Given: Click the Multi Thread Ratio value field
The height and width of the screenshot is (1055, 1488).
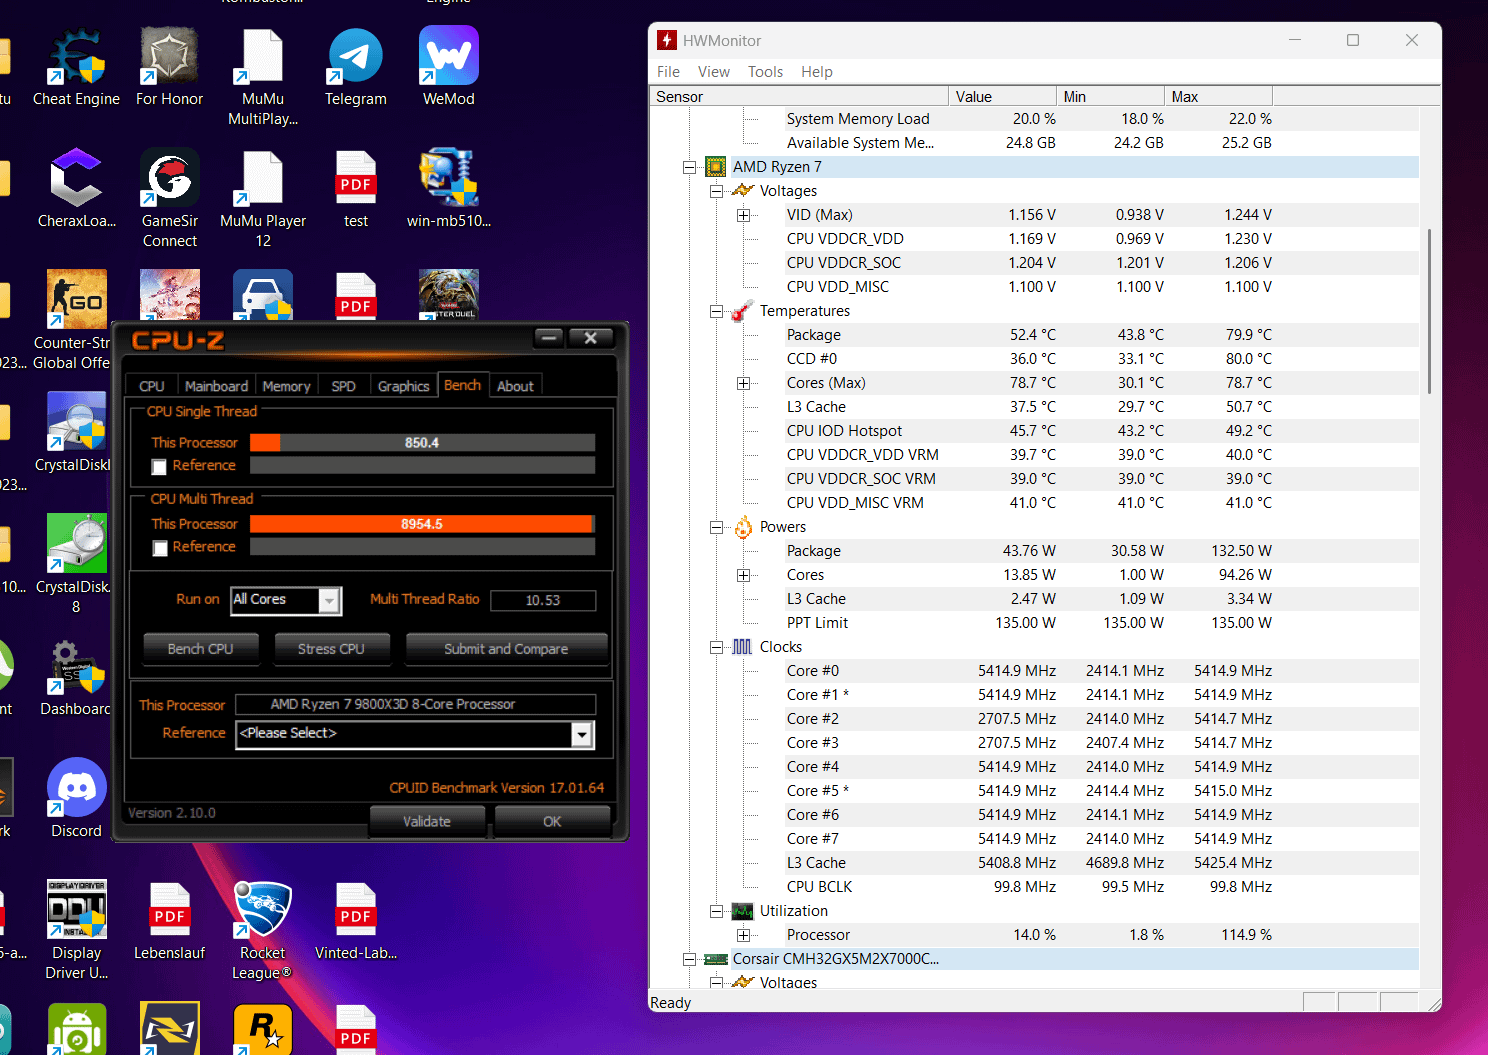Looking at the screenshot, I should tap(543, 600).
